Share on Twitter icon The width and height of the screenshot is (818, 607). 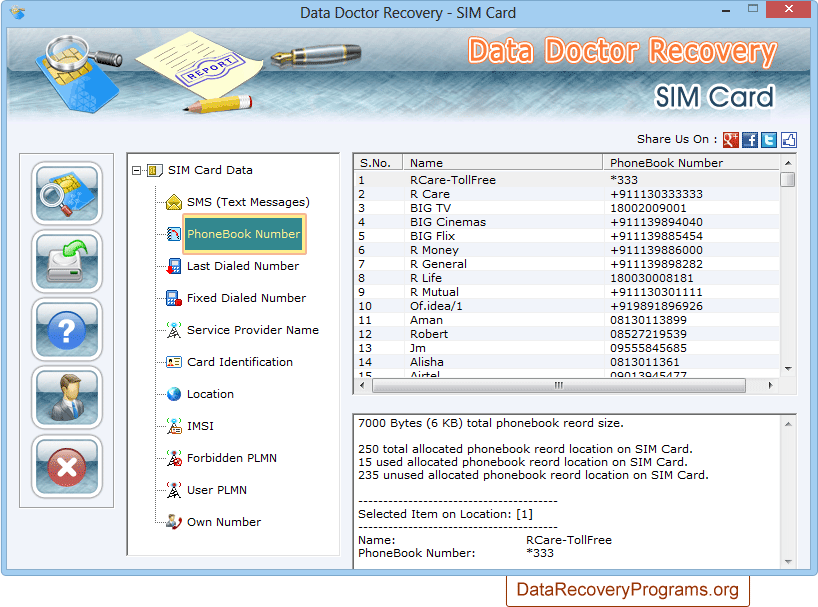point(769,140)
